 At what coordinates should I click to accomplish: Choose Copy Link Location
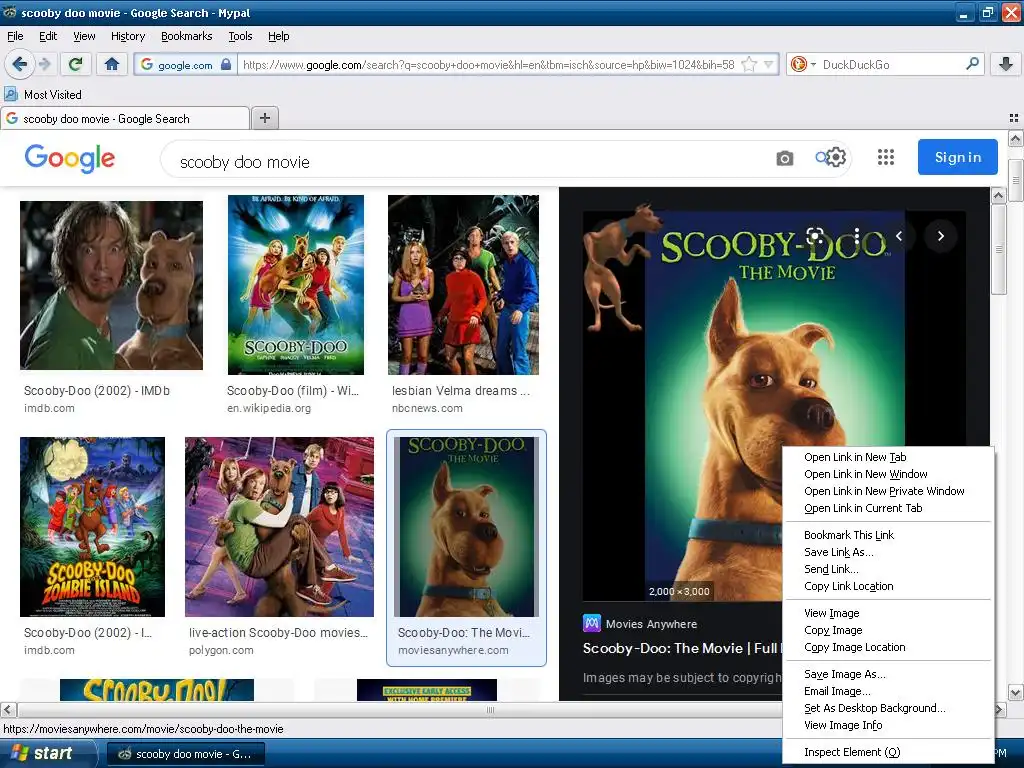(848, 586)
